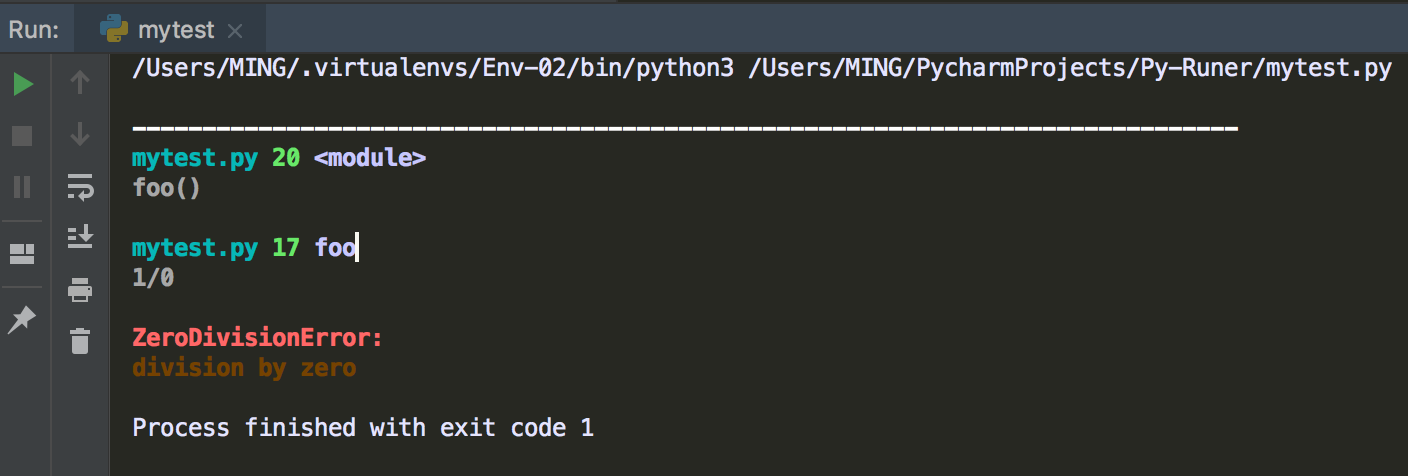Jump up the stack trace arrow

80,84
